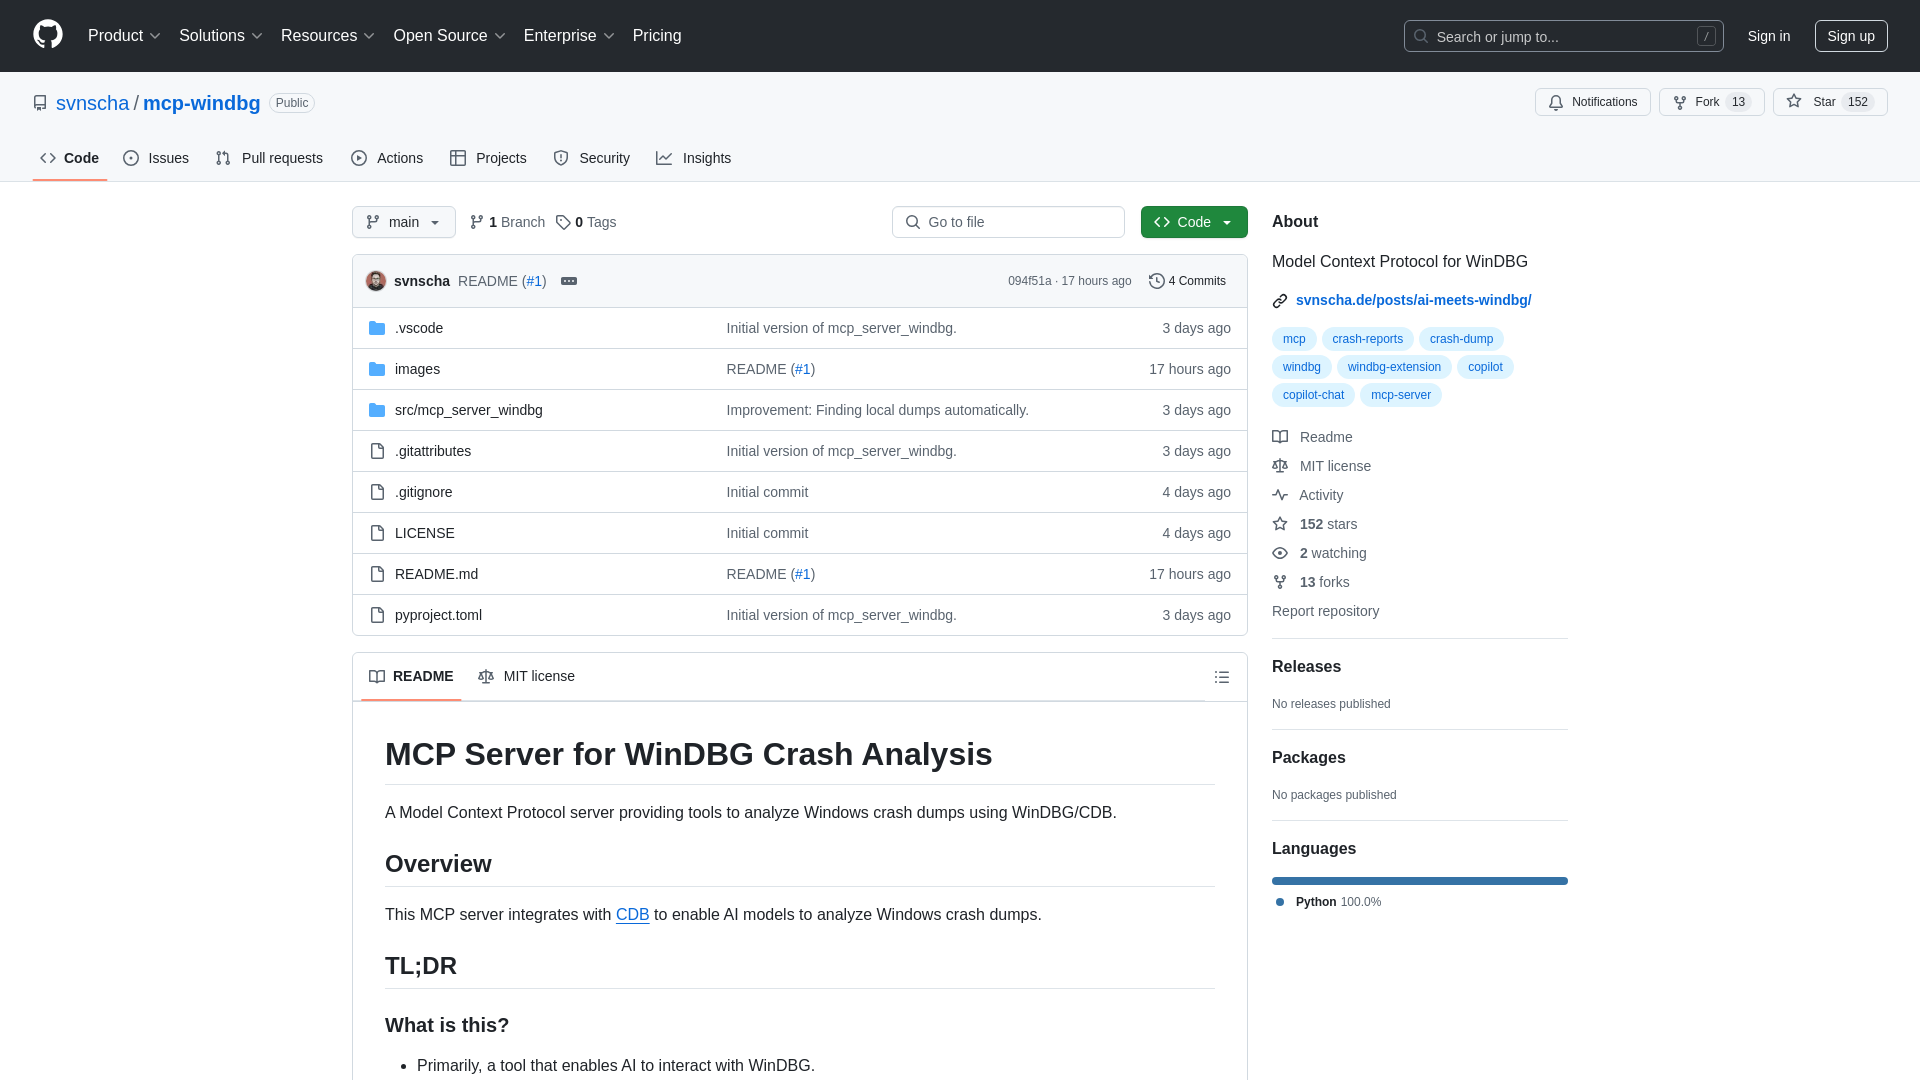Click the MIT license scale icon in About

coord(1280,466)
